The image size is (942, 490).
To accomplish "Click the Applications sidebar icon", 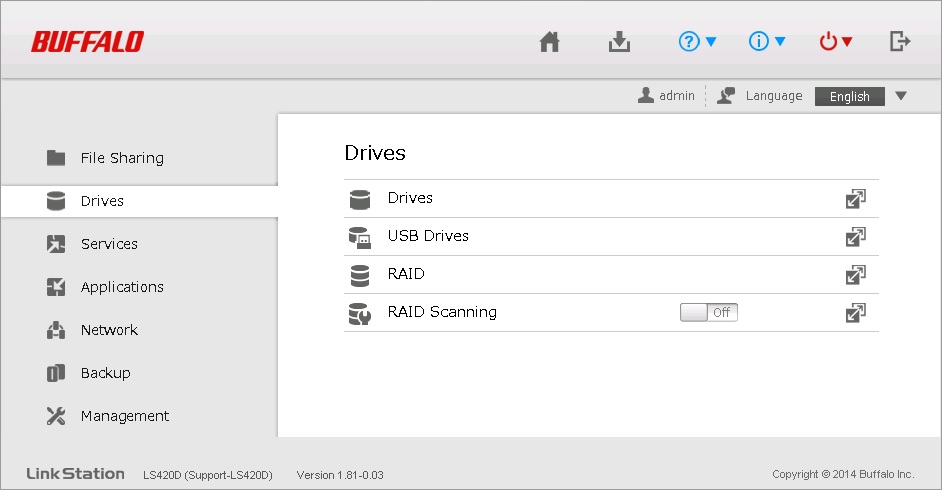I will point(56,287).
